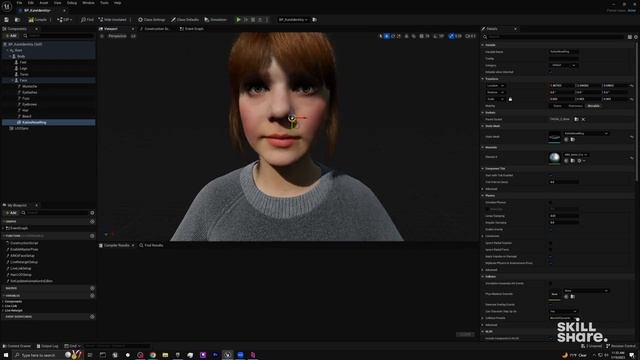Open the Window menu
Viewport: 640px width, 360px height.
click(x=88, y=3)
